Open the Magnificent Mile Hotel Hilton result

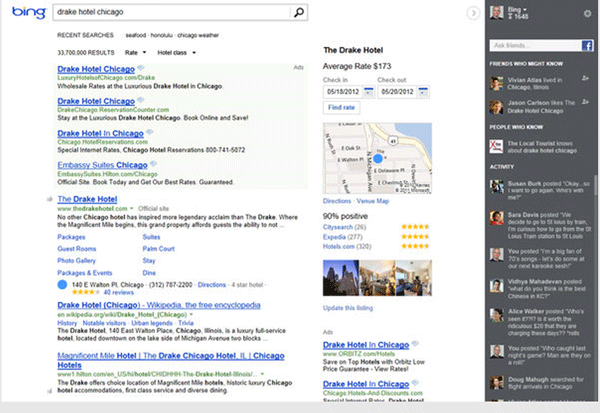pos(171,360)
